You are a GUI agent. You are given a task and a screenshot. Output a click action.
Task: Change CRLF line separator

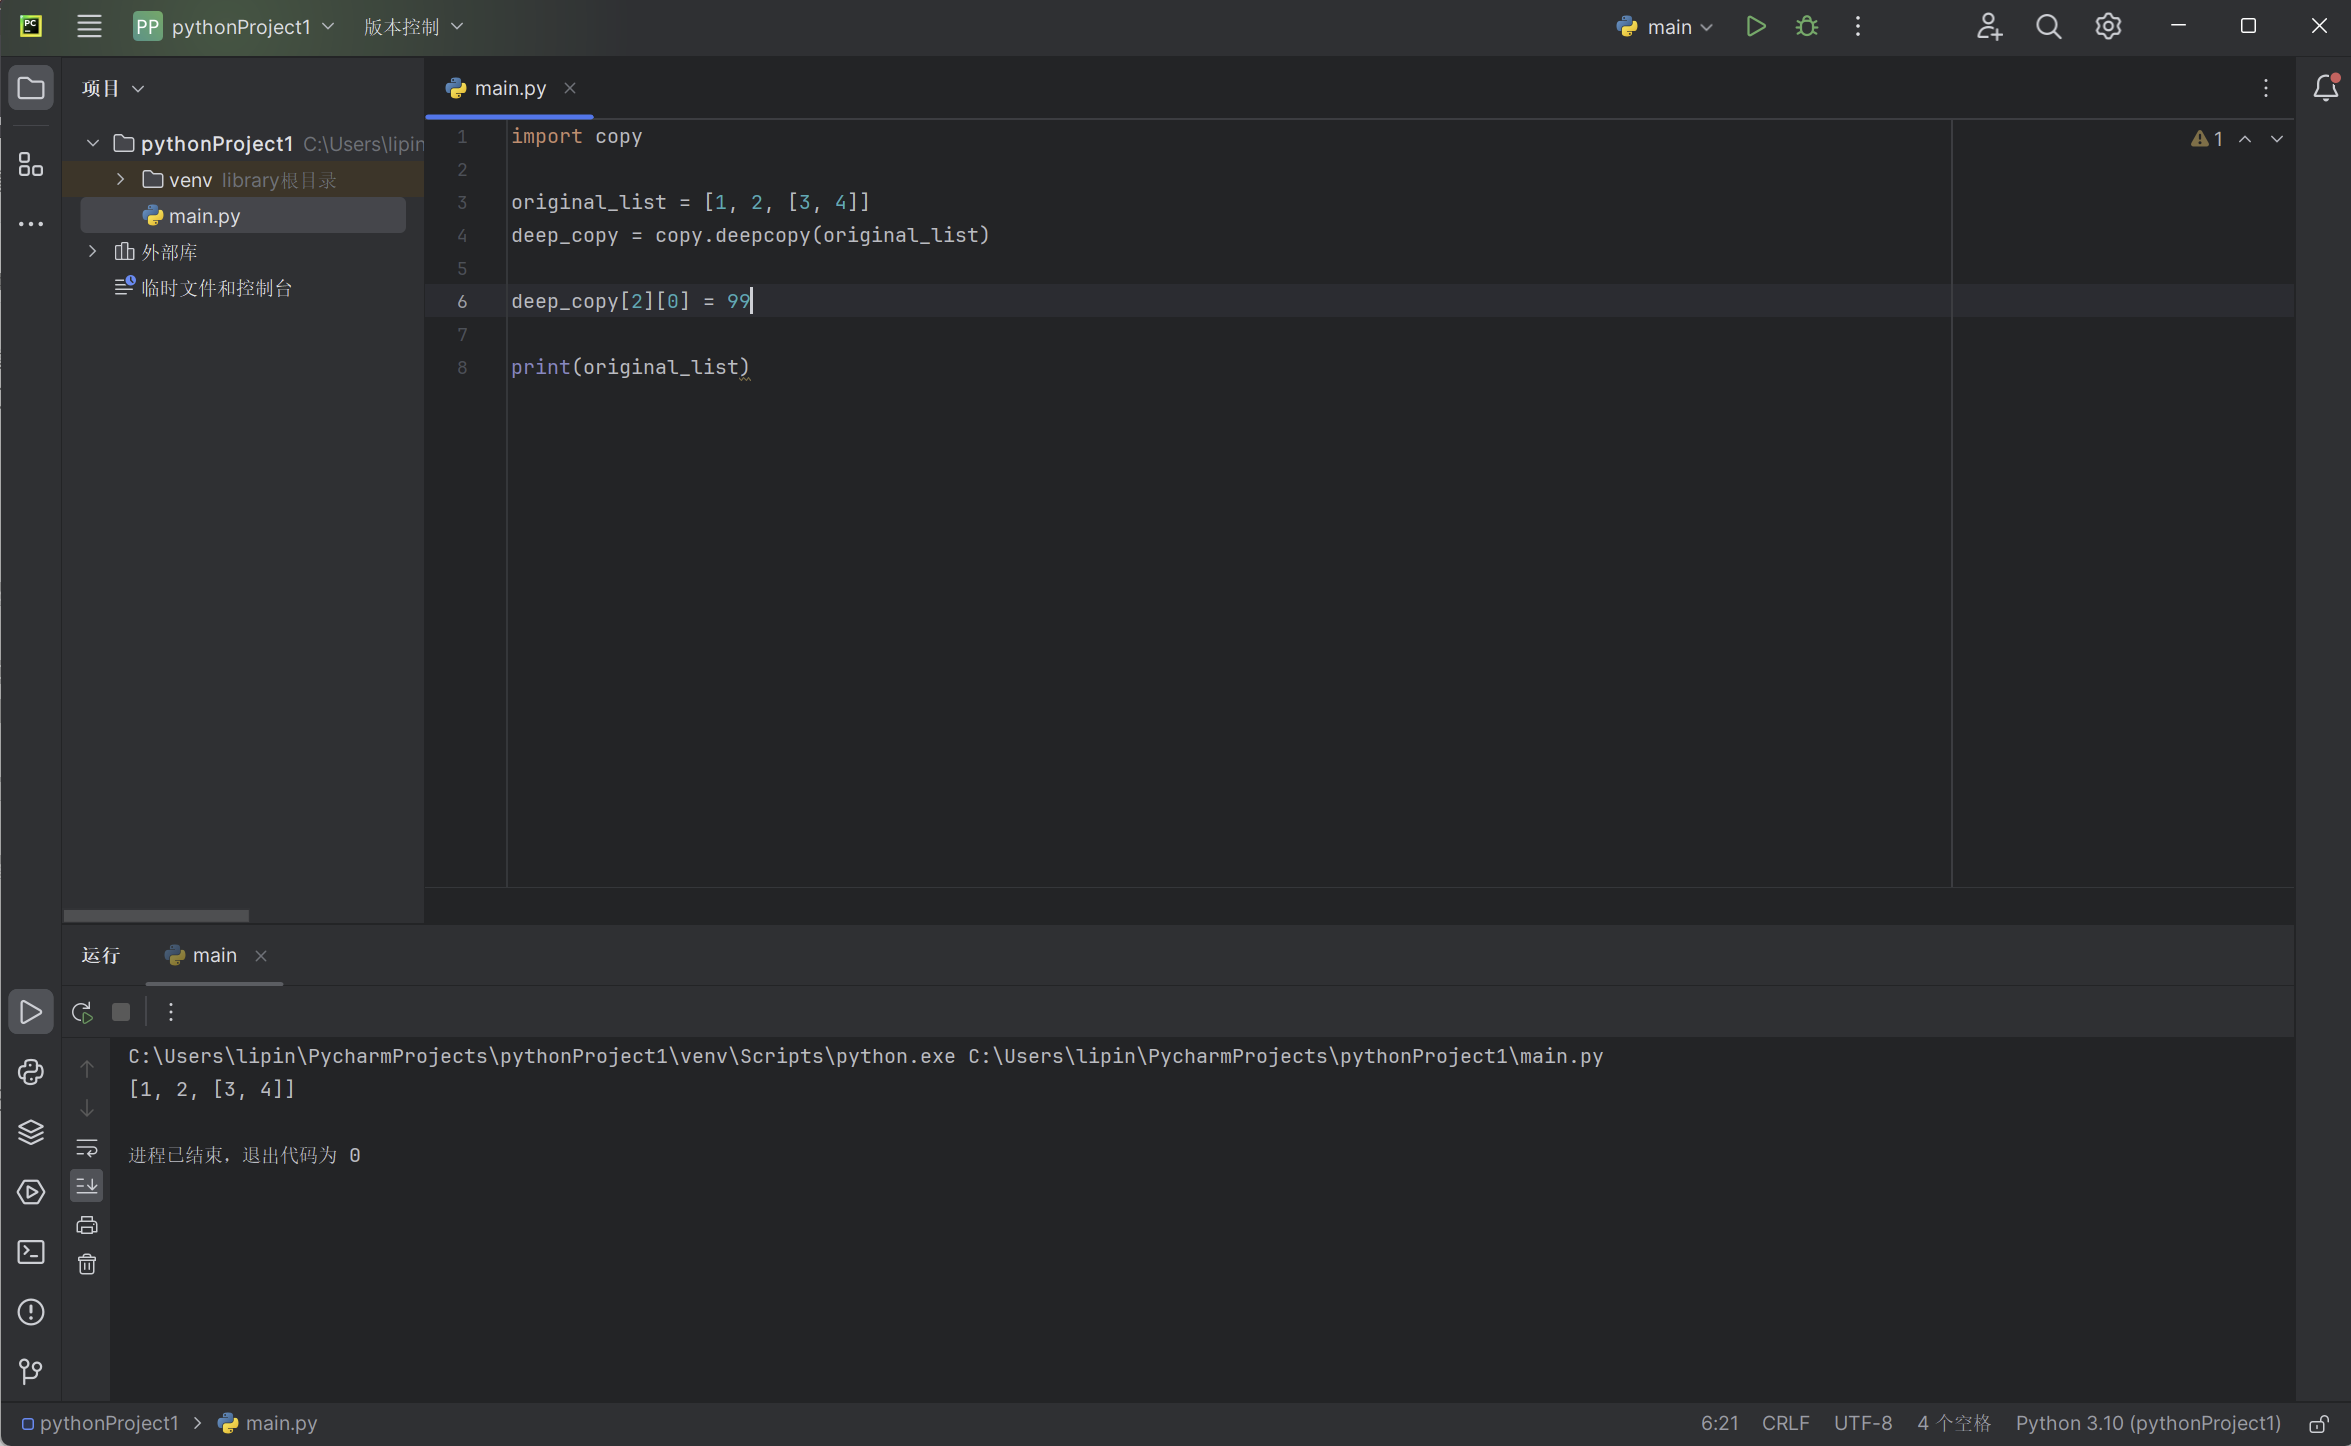click(x=1785, y=1424)
